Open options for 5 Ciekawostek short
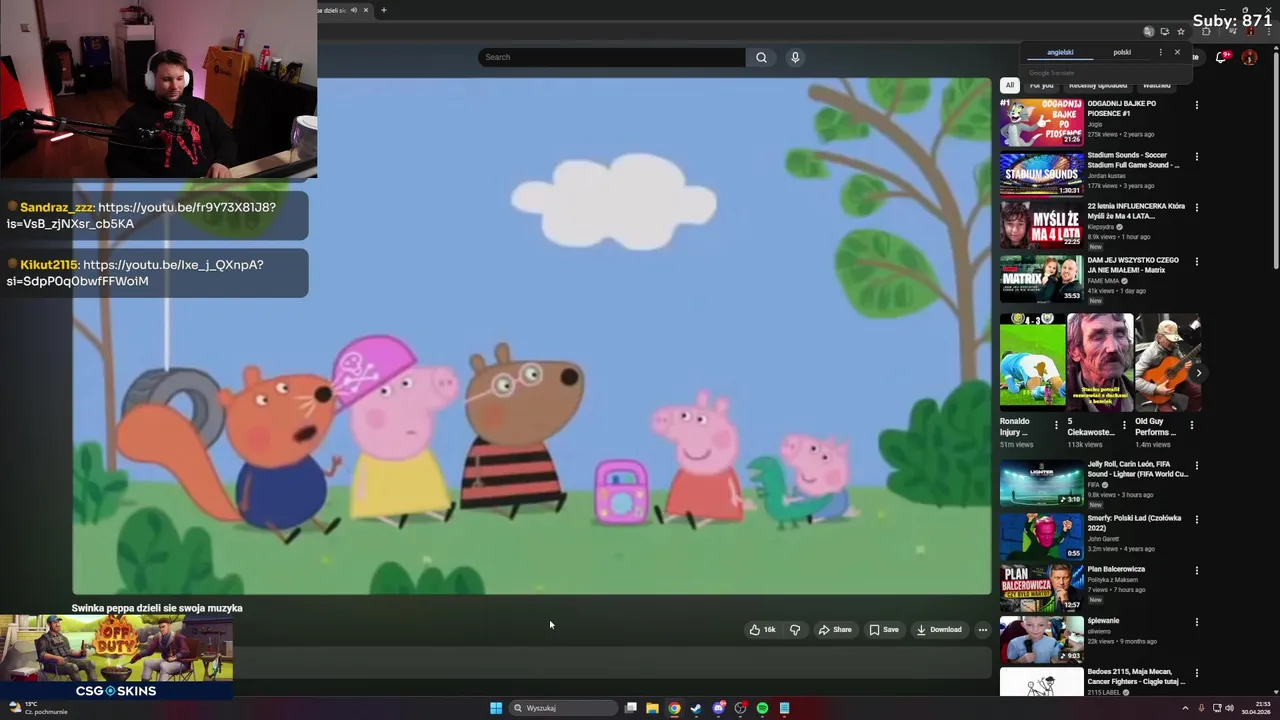Screen dimensions: 1280x720 pyautogui.click(x=1123, y=425)
